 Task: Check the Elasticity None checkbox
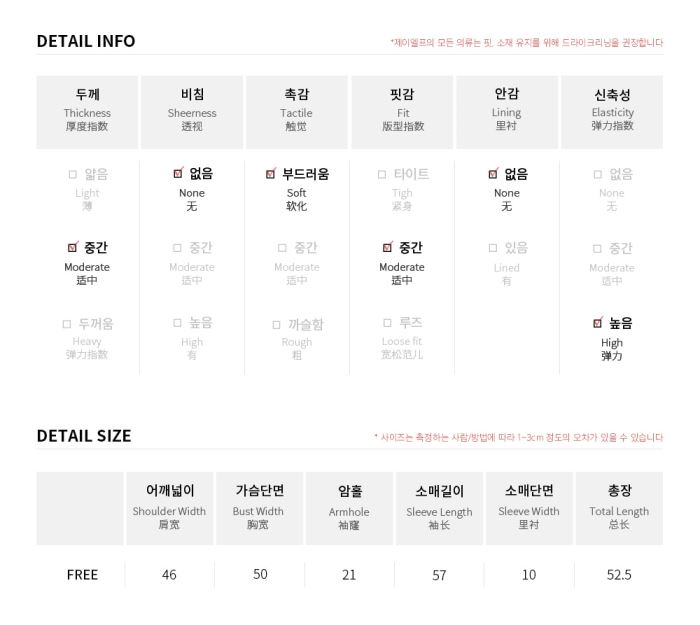coord(598,174)
